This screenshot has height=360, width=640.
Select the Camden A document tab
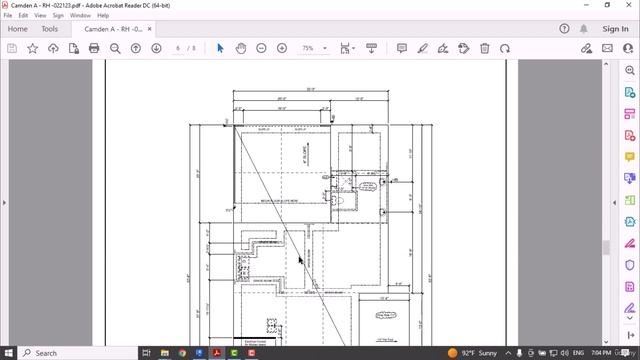pos(113,29)
